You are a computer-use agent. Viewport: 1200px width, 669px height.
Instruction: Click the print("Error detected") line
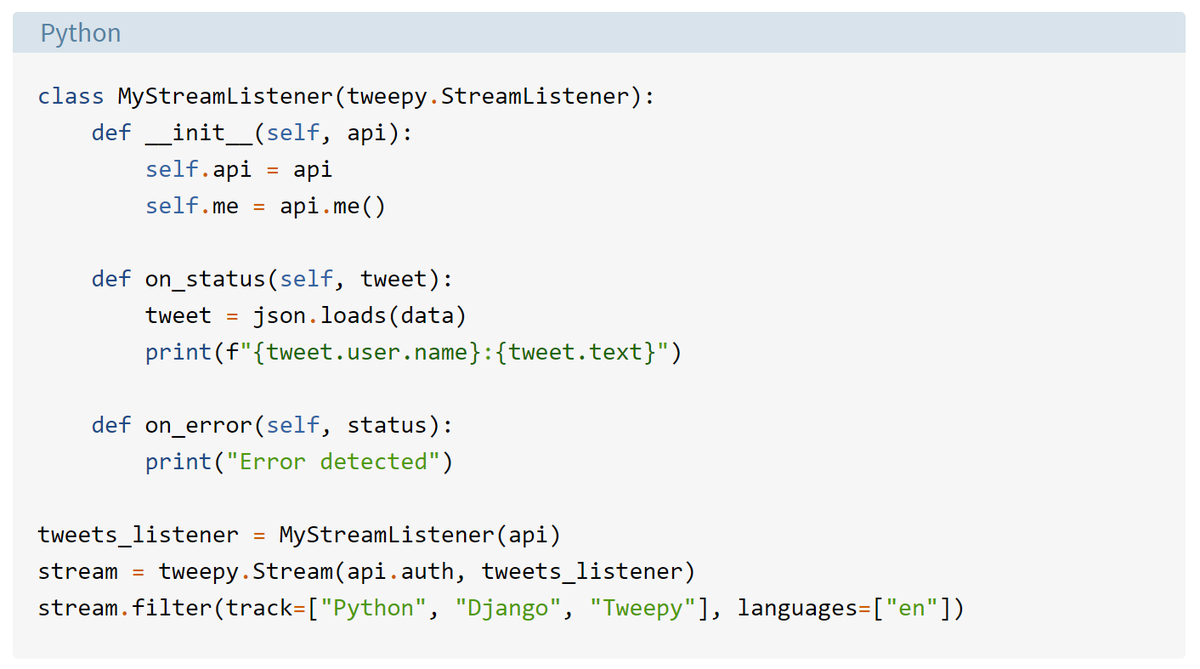[299, 462]
